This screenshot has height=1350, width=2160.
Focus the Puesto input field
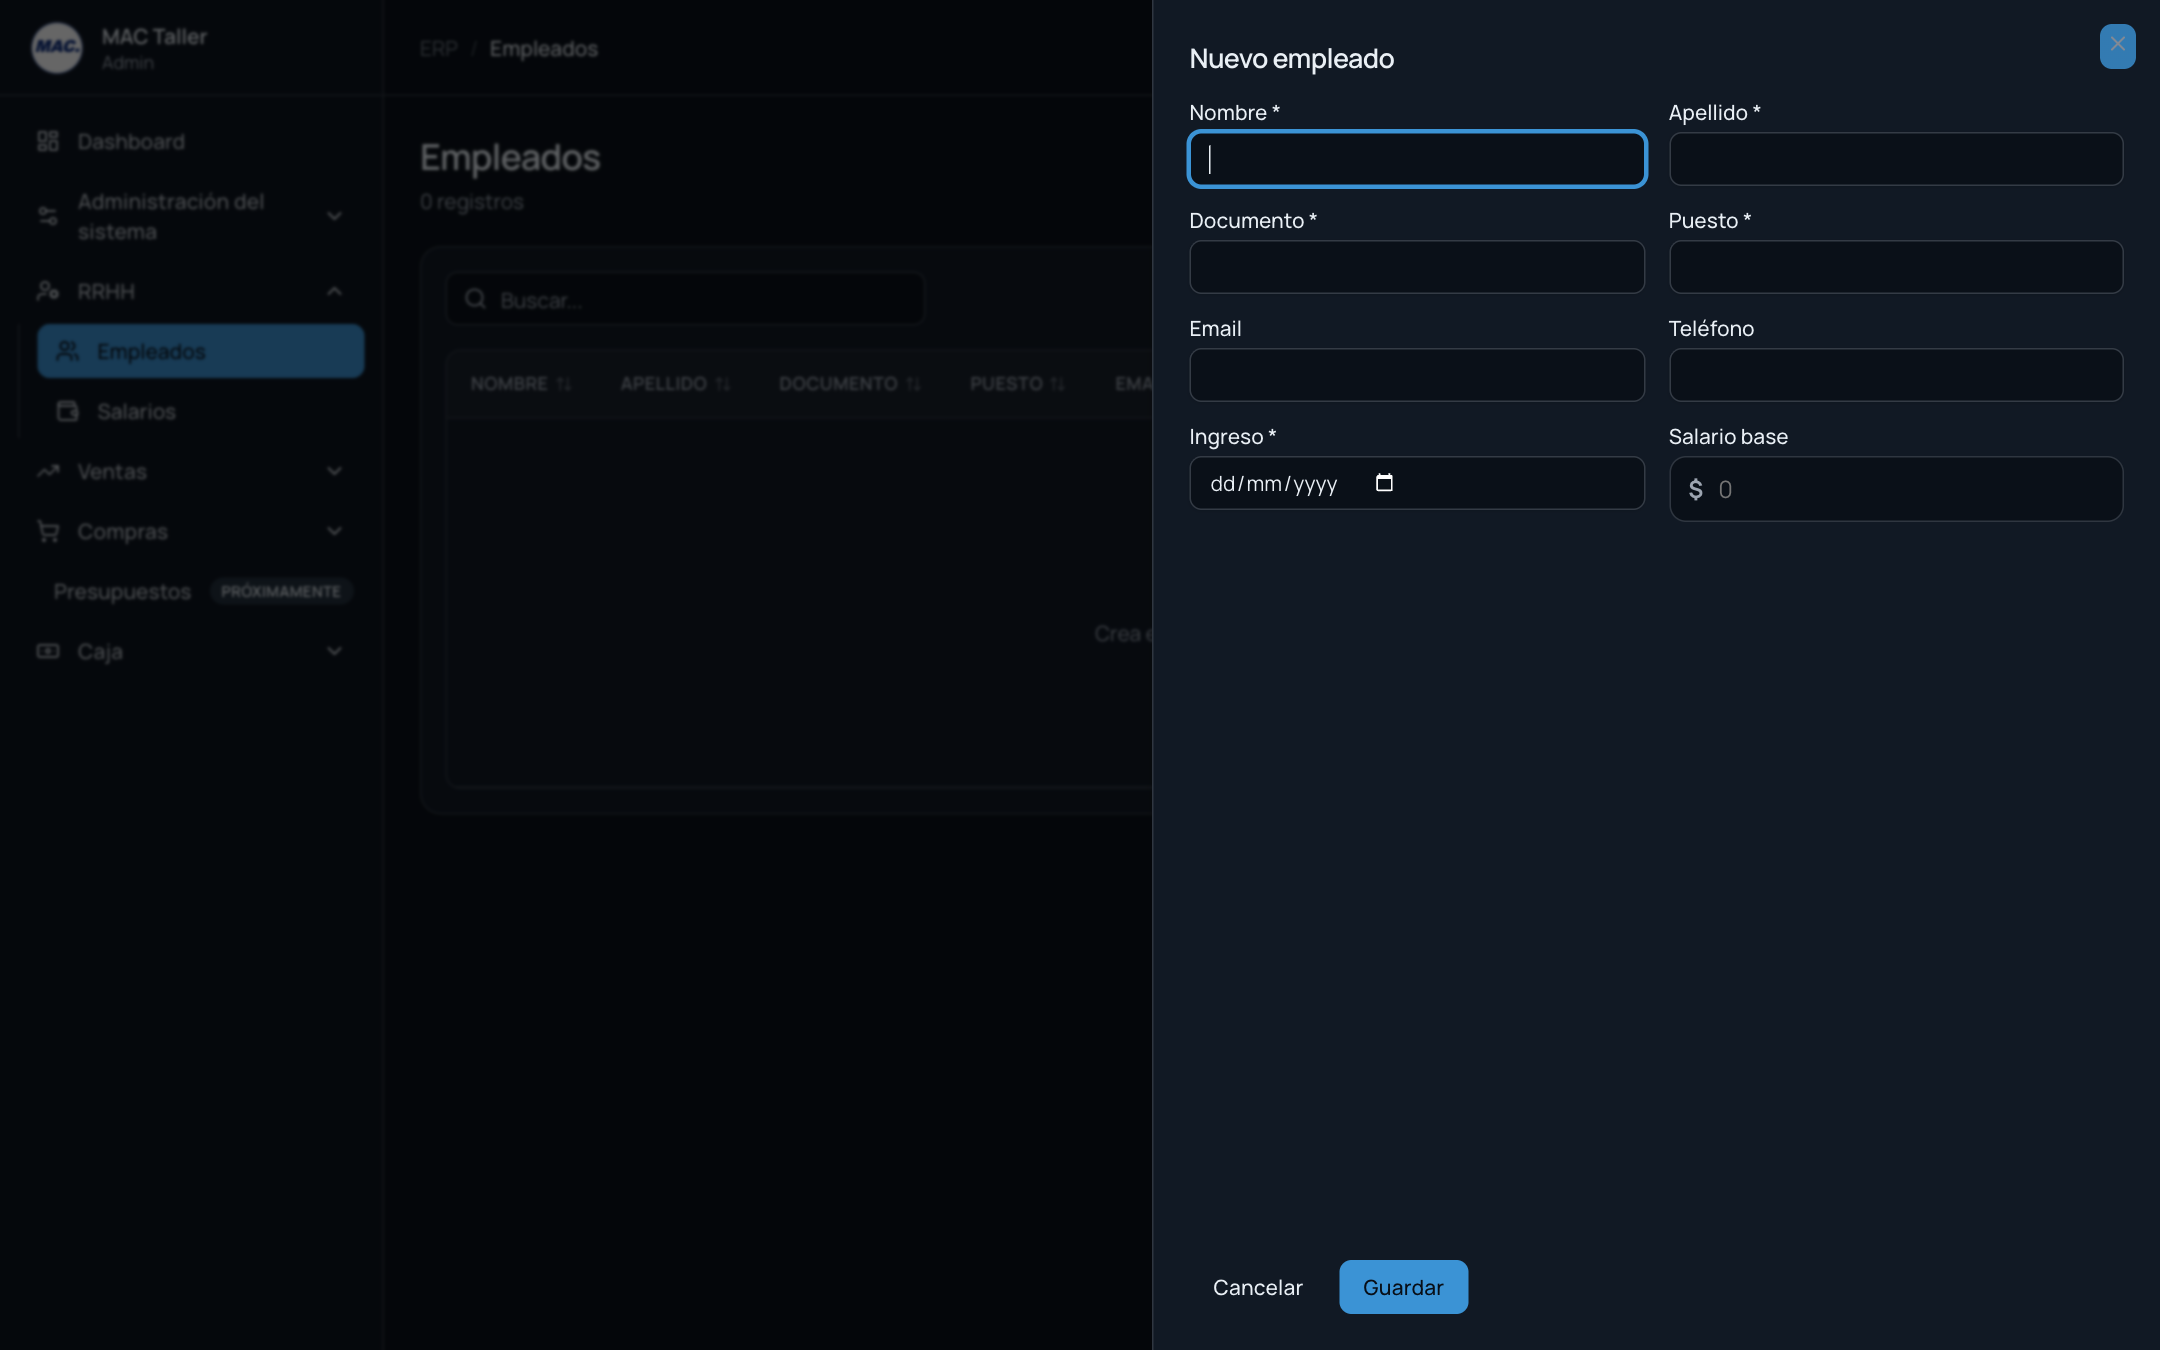(x=1895, y=267)
